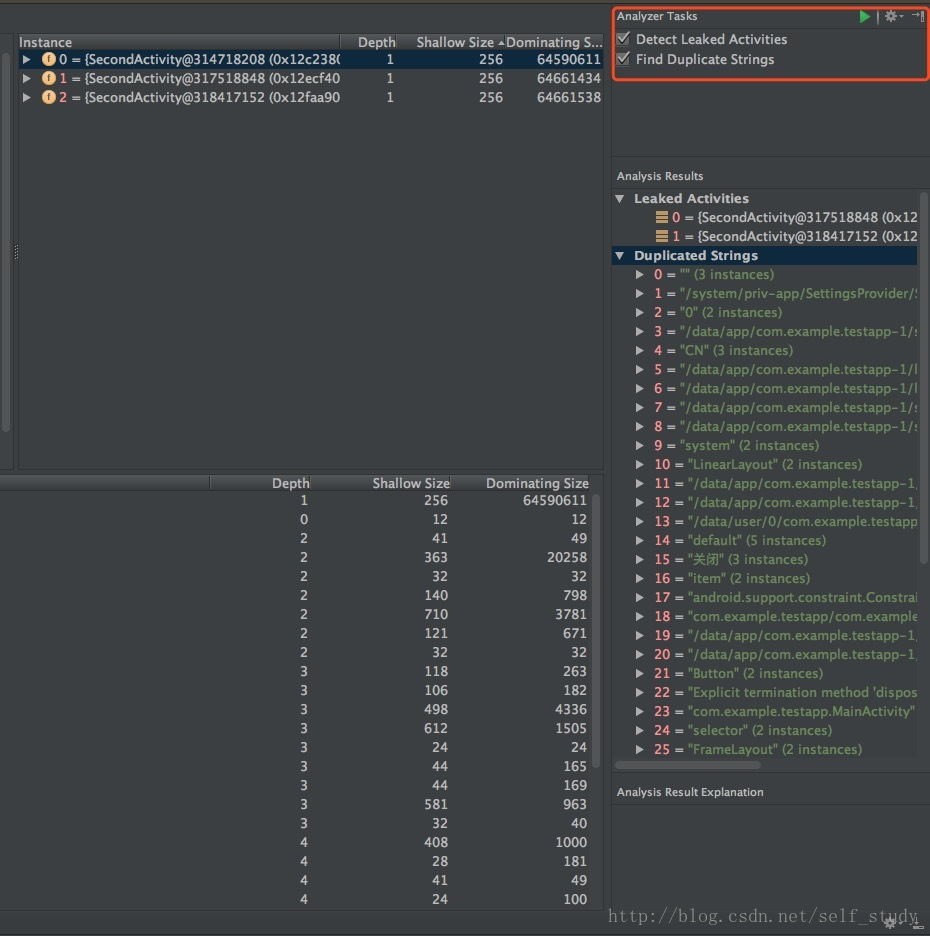Image resolution: width=930 pixels, height=936 pixels.
Task: Toggle Find Duplicate Strings checkbox
Action: point(623,59)
